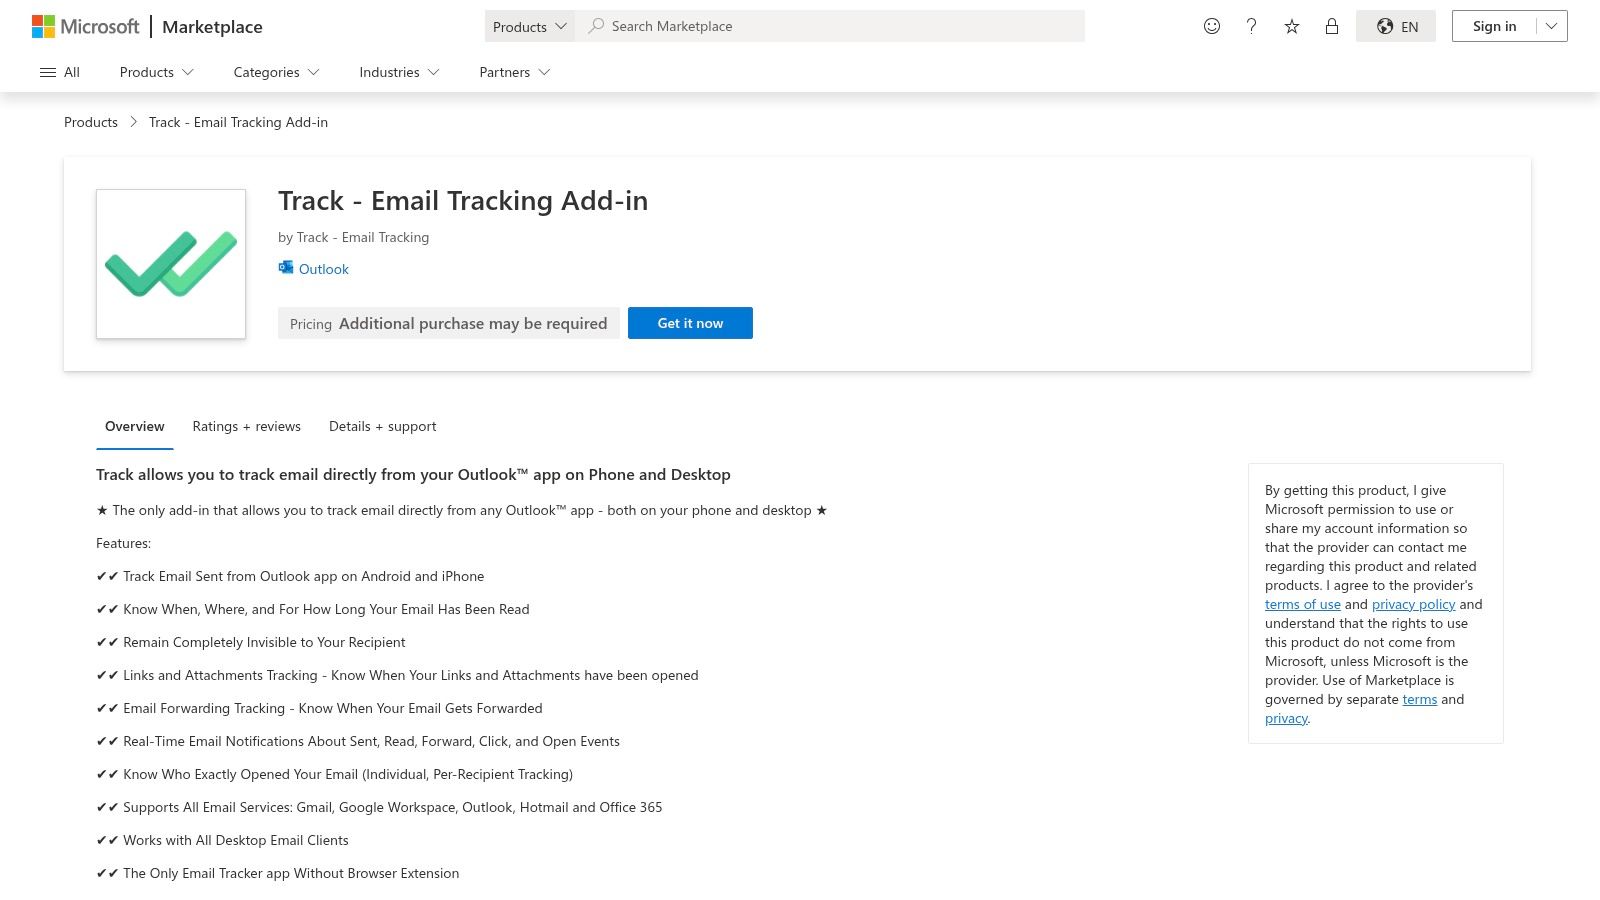Open the Details + support tab
The height and width of the screenshot is (900, 1600).
point(382,426)
